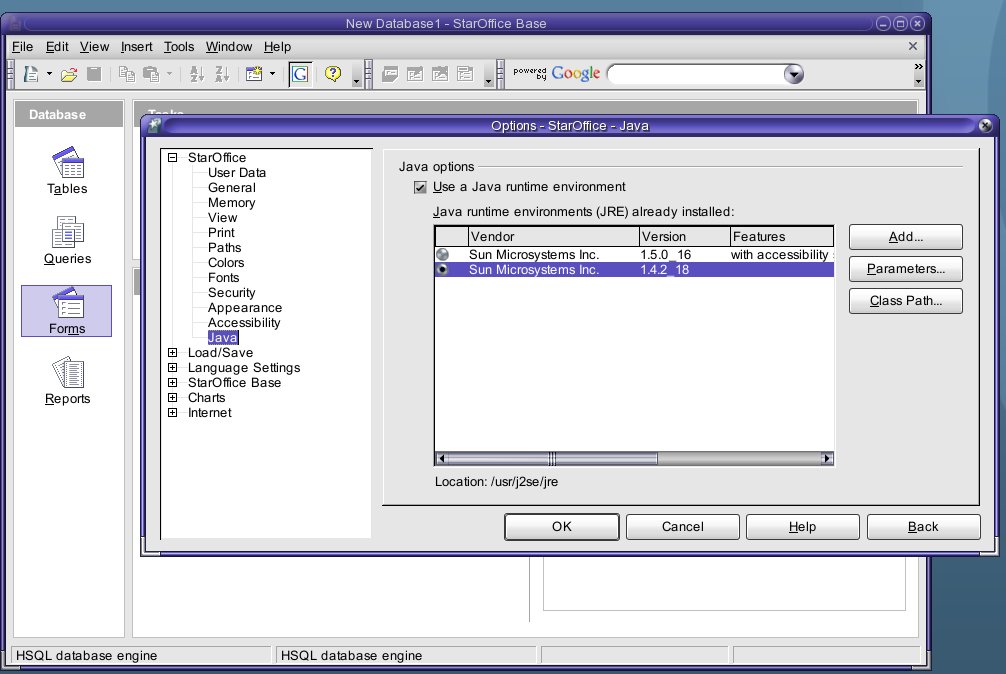Expand the Charts tree node
The height and width of the screenshot is (674, 1006).
173,398
